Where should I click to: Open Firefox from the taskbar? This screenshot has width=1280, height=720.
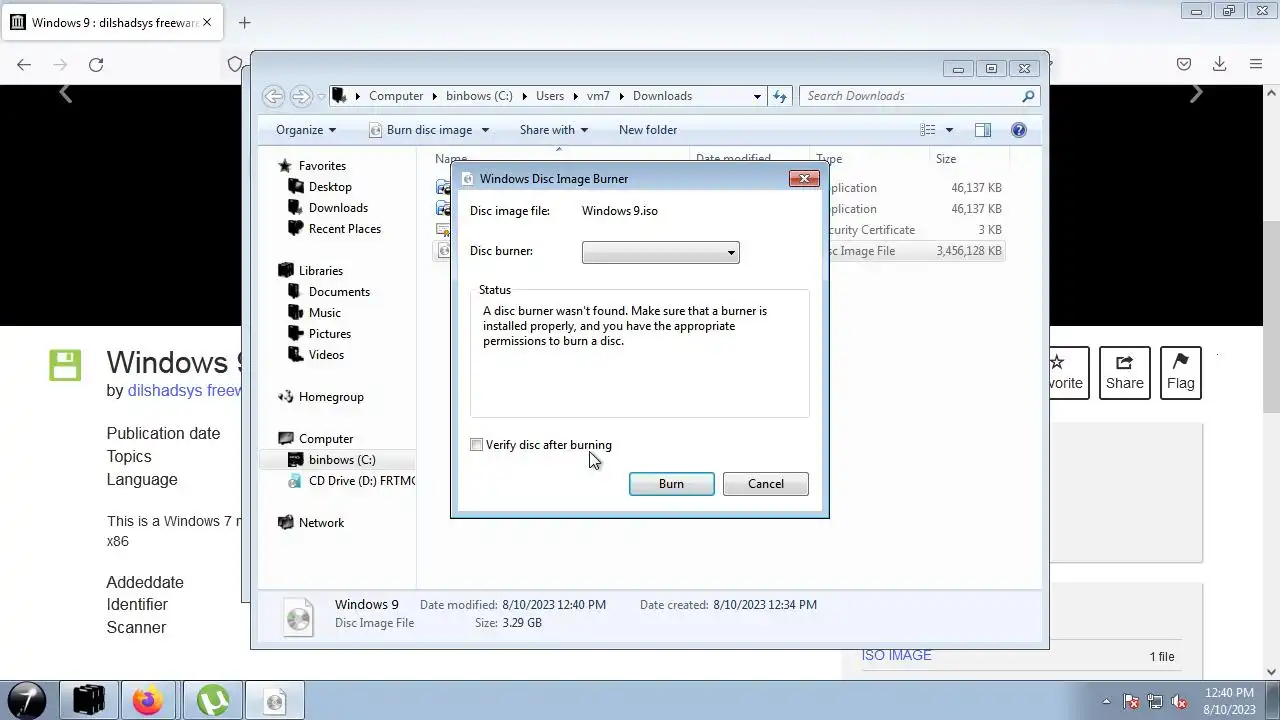pyautogui.click(x=148, y=701)
